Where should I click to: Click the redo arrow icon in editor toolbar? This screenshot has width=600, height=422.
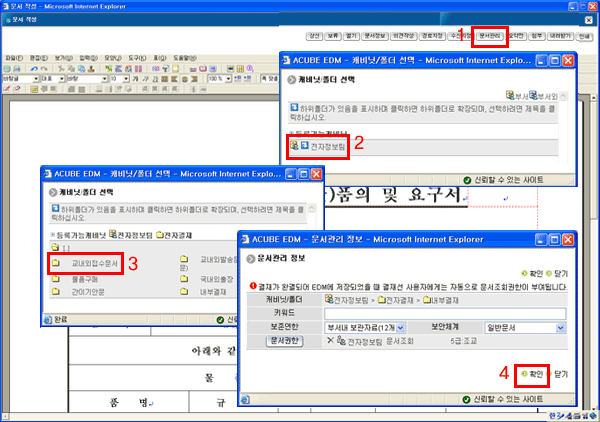pyautogui.click(x=44, y=69)
